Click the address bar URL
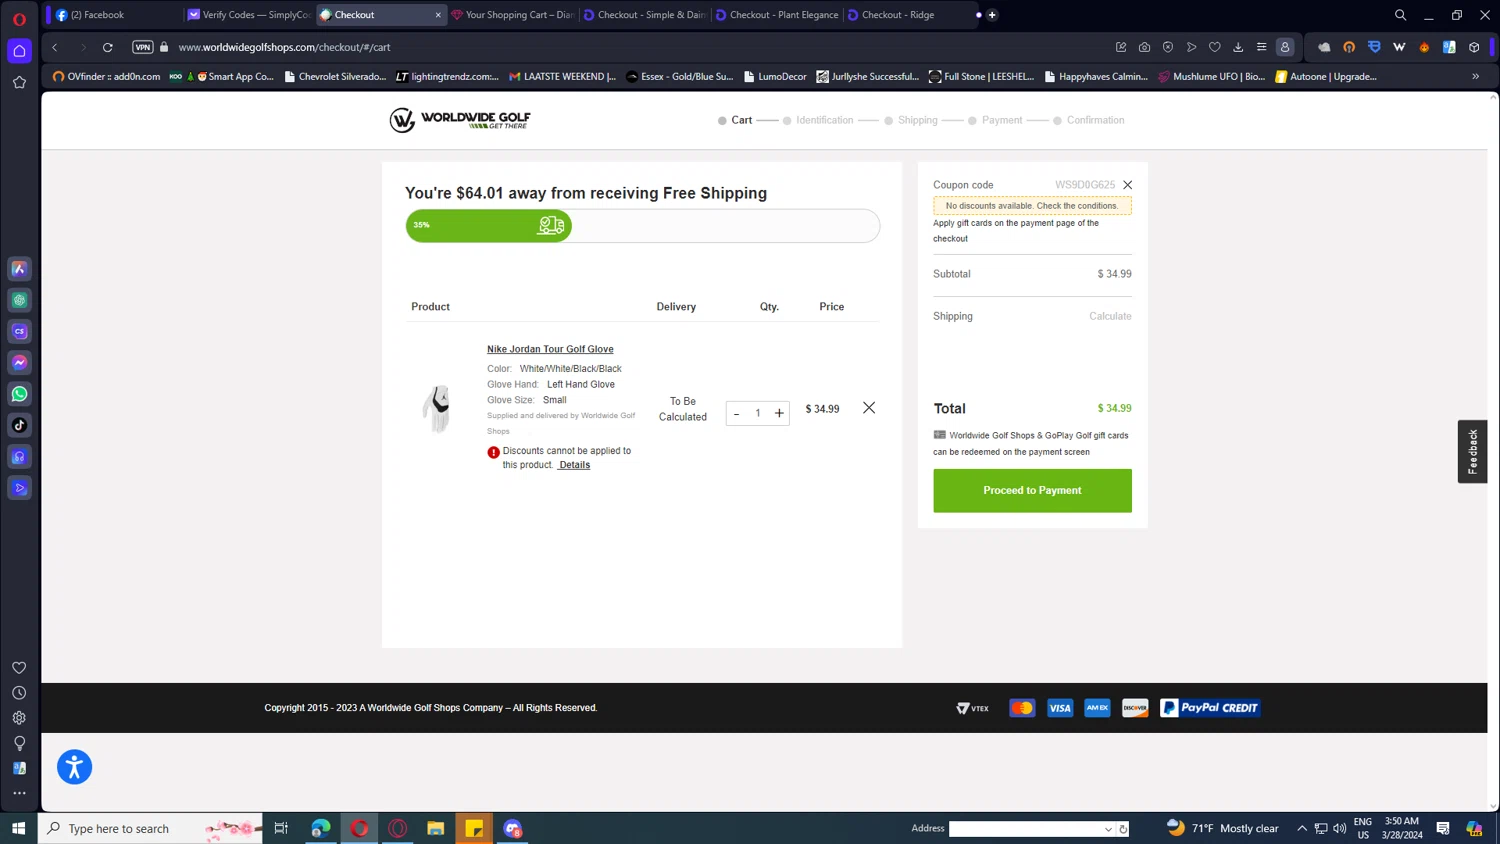The height and width of the screenshot is (844, 1500). coord(285,47)
